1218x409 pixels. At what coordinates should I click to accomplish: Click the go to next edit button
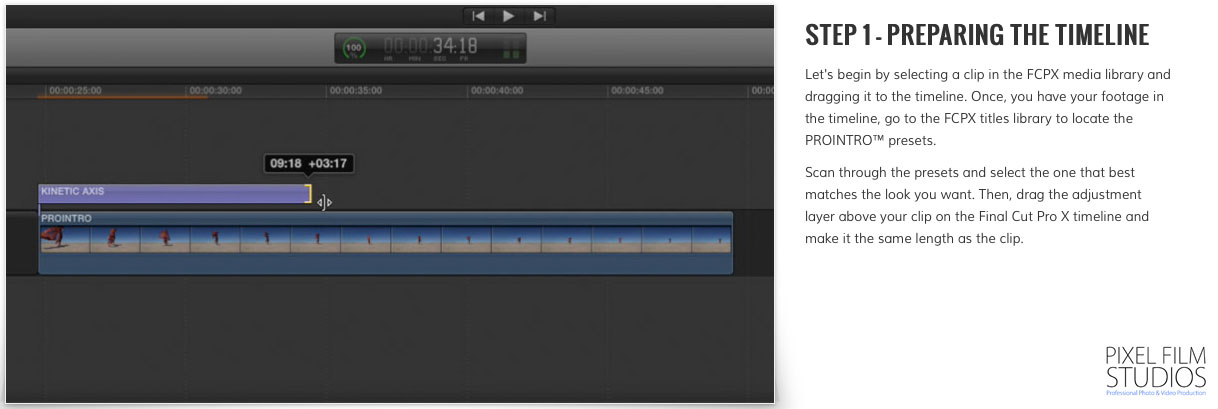[539, 15]
